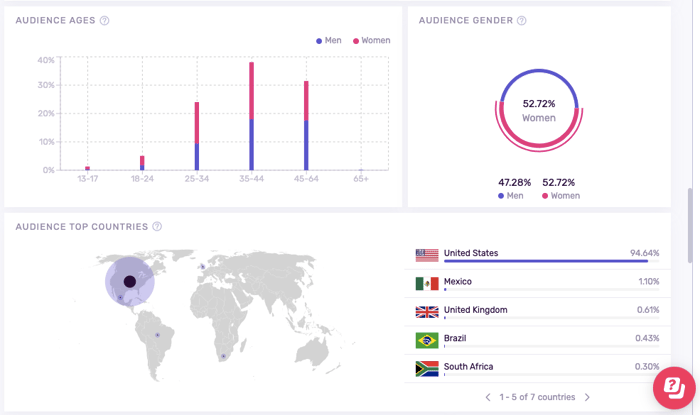Click the 45-64 age group bar
700x415 pixels.
point(306,126)
